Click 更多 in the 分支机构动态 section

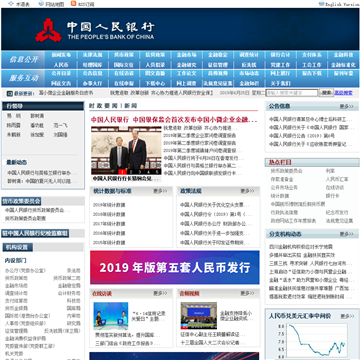coord(347,234)
